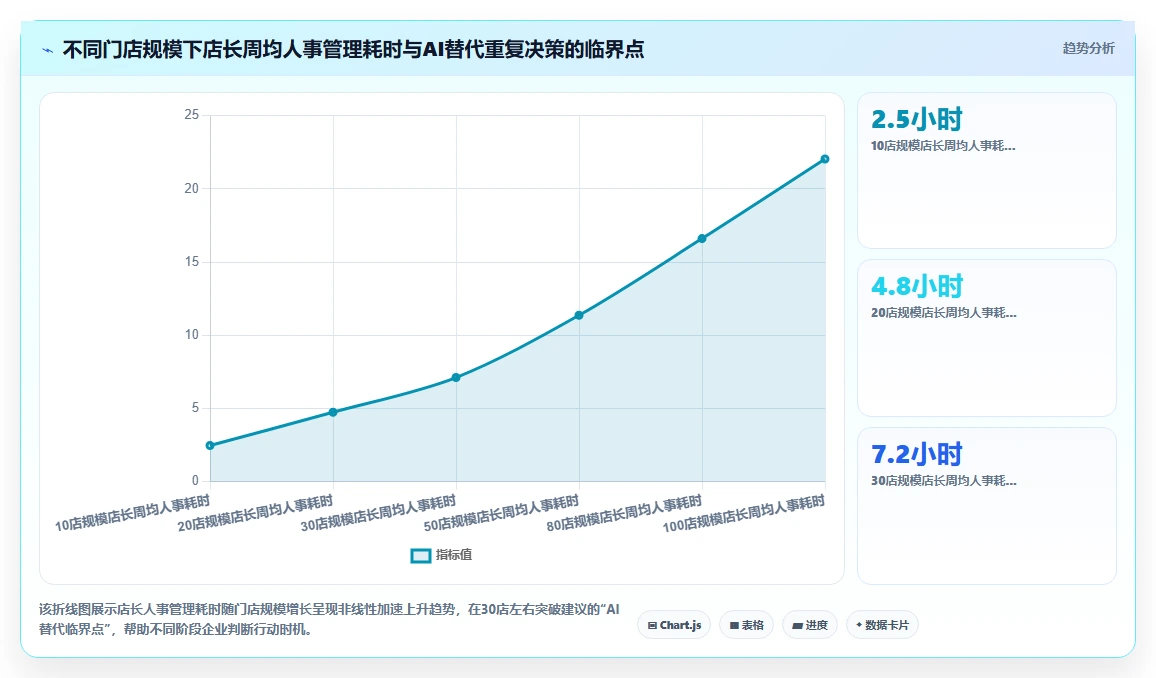The height and width of the screenshot is (678, 1156).
Task: Click the x-axis label 100店规模店长周均人事耗时
Action: tap(744, 513)
